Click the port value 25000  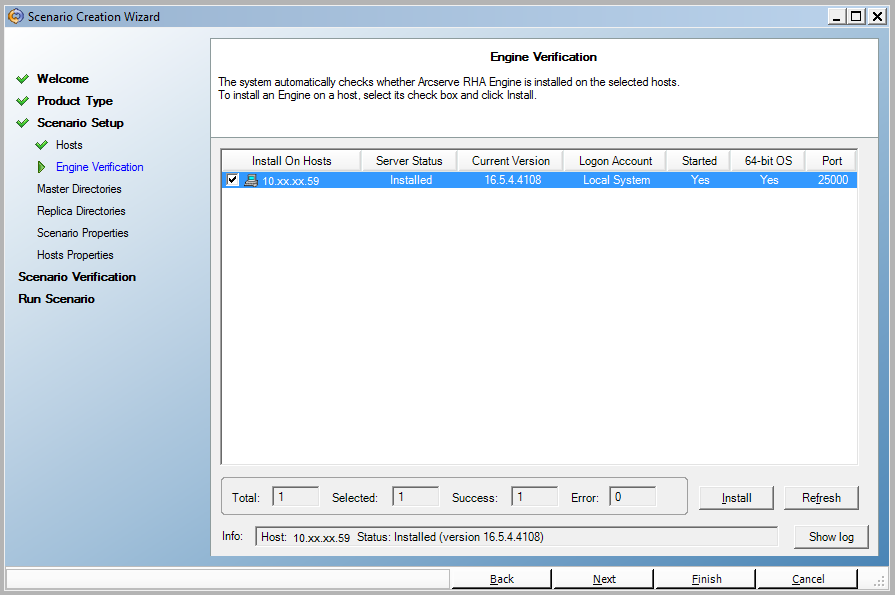click(833, 180)
